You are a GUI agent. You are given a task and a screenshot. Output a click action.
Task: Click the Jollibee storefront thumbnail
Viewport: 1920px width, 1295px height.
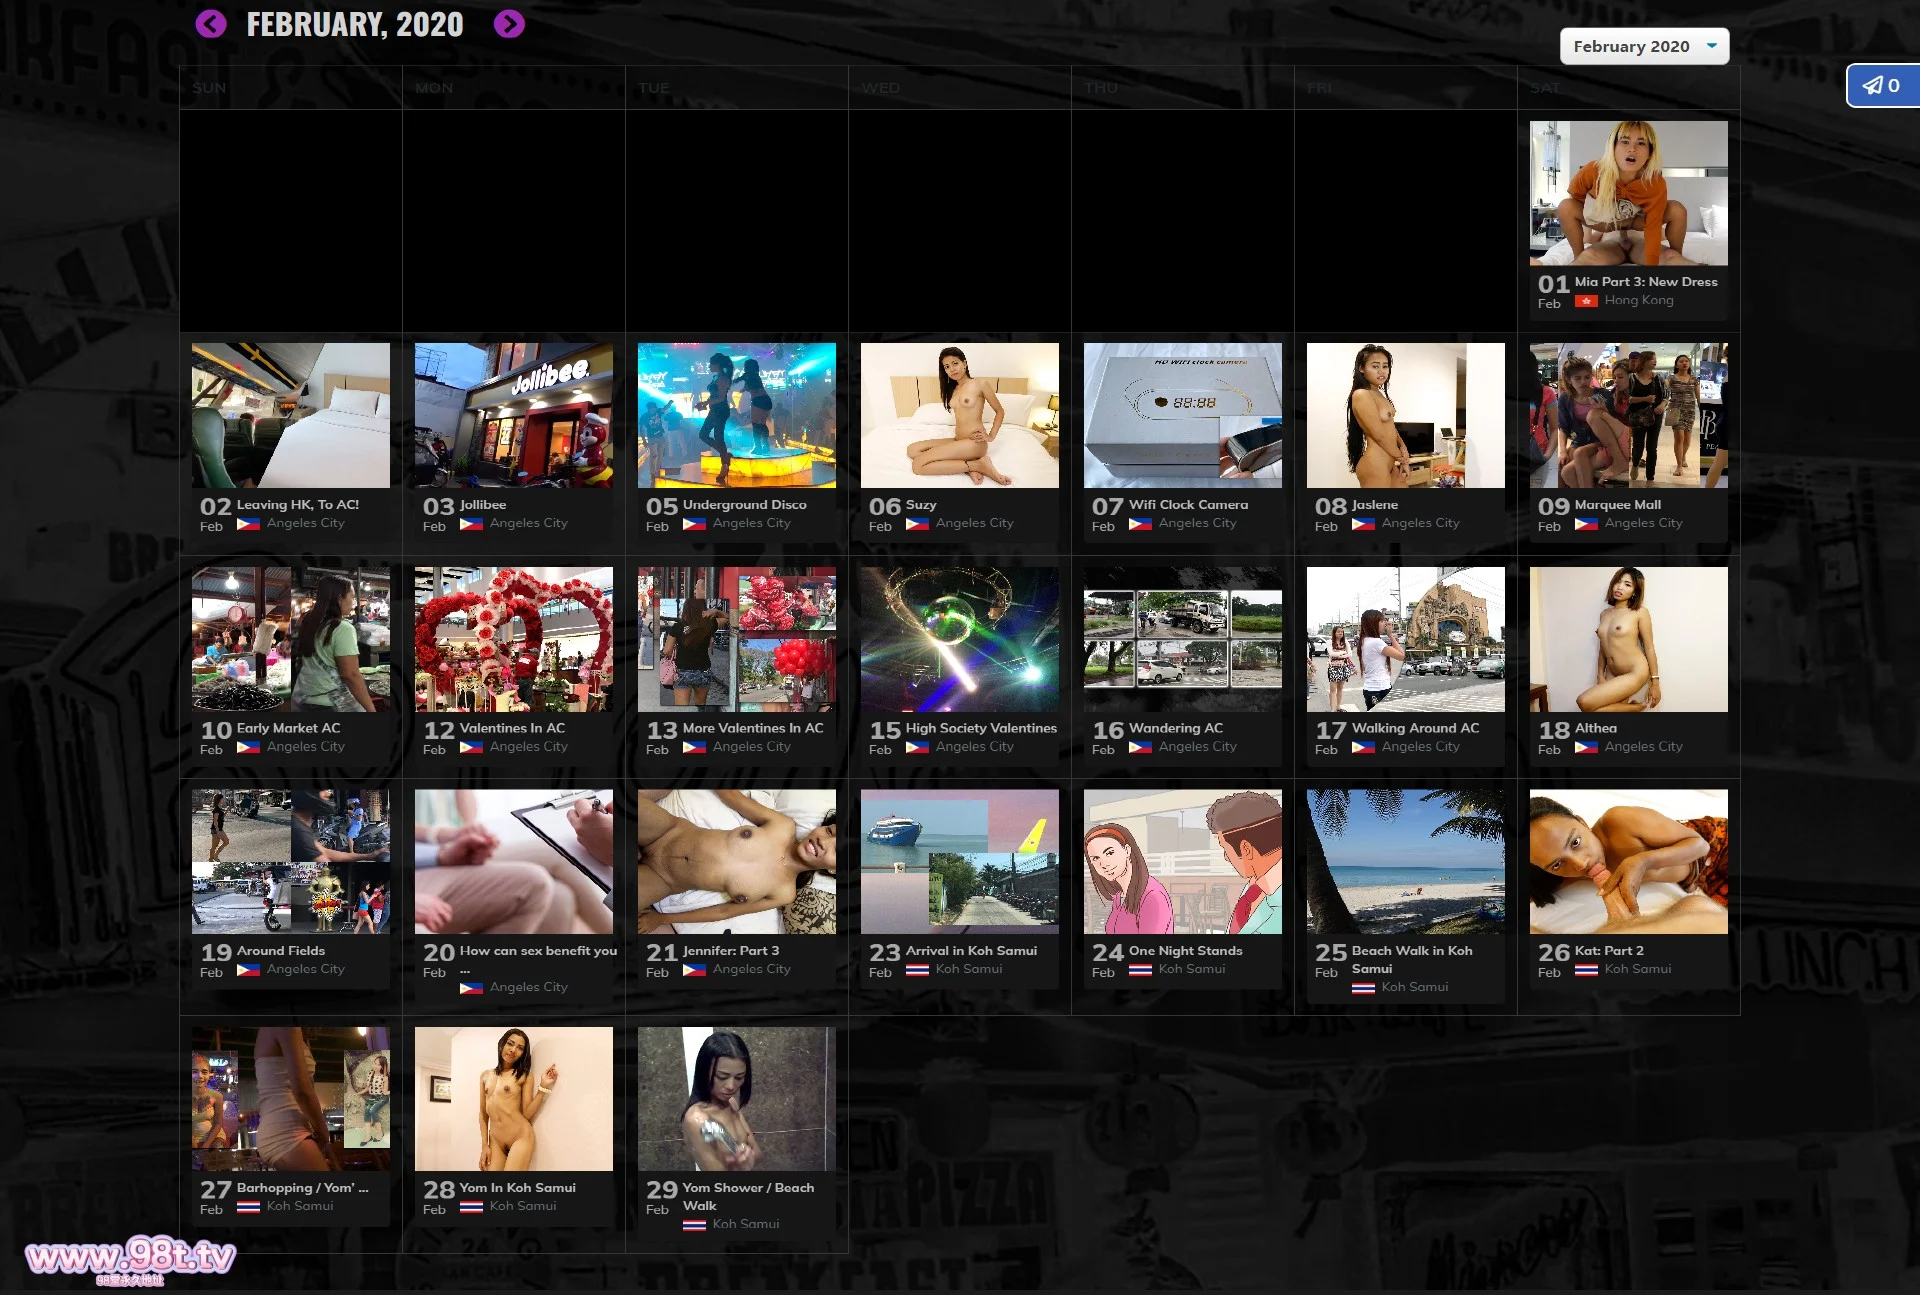click(514, 416)
